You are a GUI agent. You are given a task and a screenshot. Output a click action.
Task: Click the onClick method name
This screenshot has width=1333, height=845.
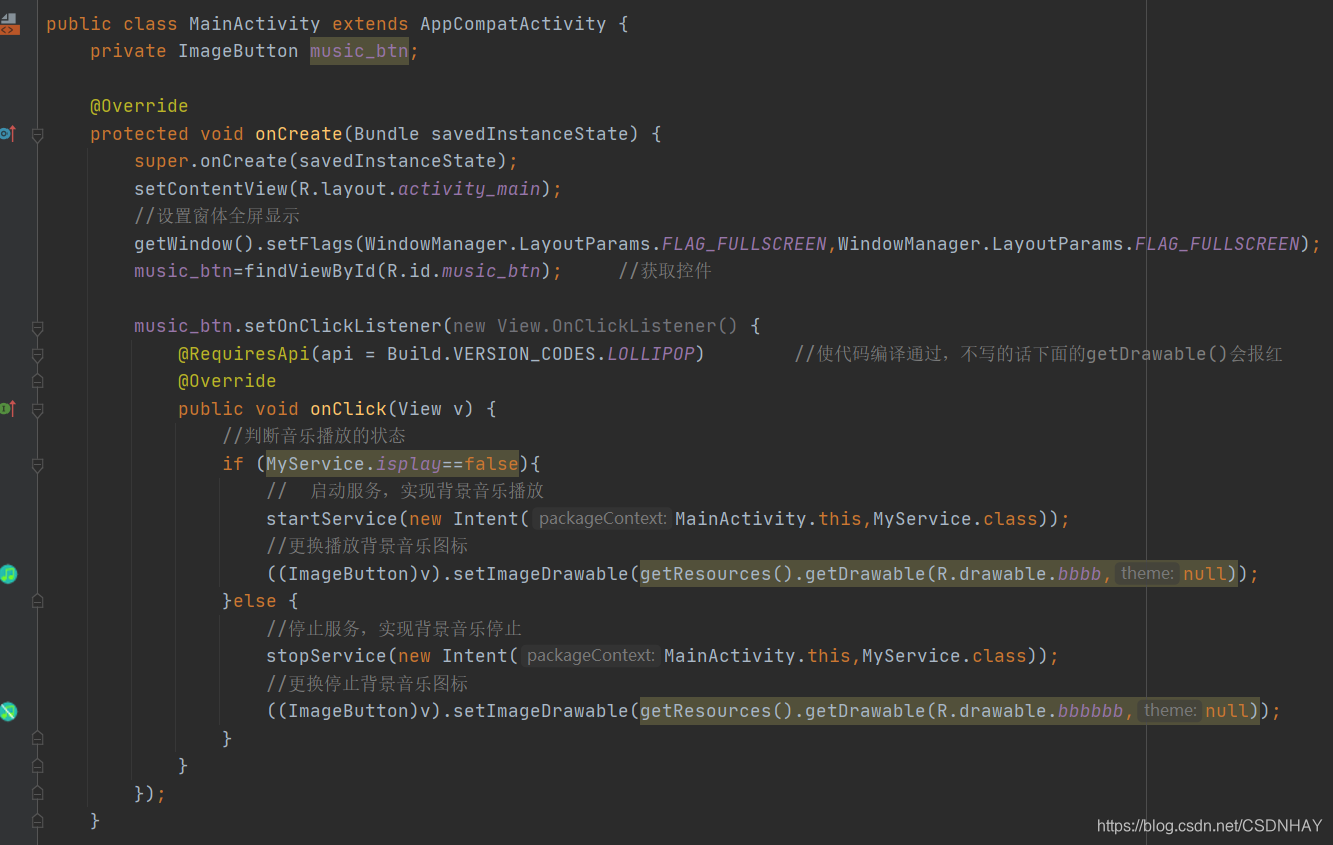coord(348,409)
